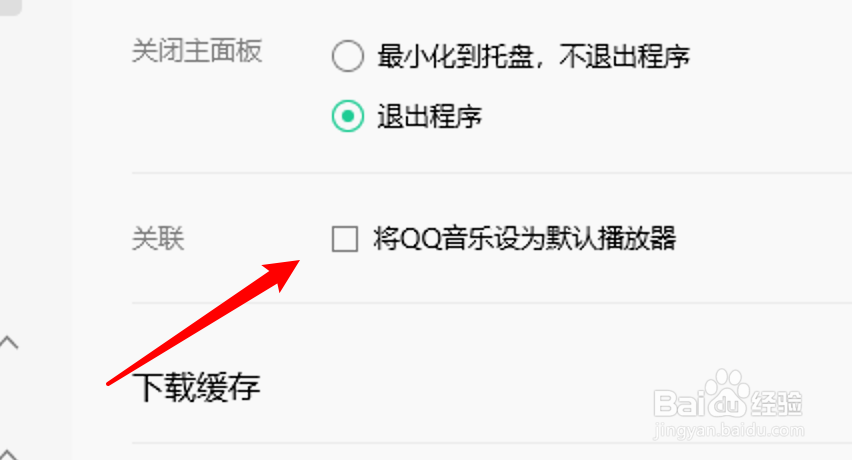Click the 最小化到托盘，不退出程序 label text
The width and height of the screenshot is (852, 460).
click(534, 56)
